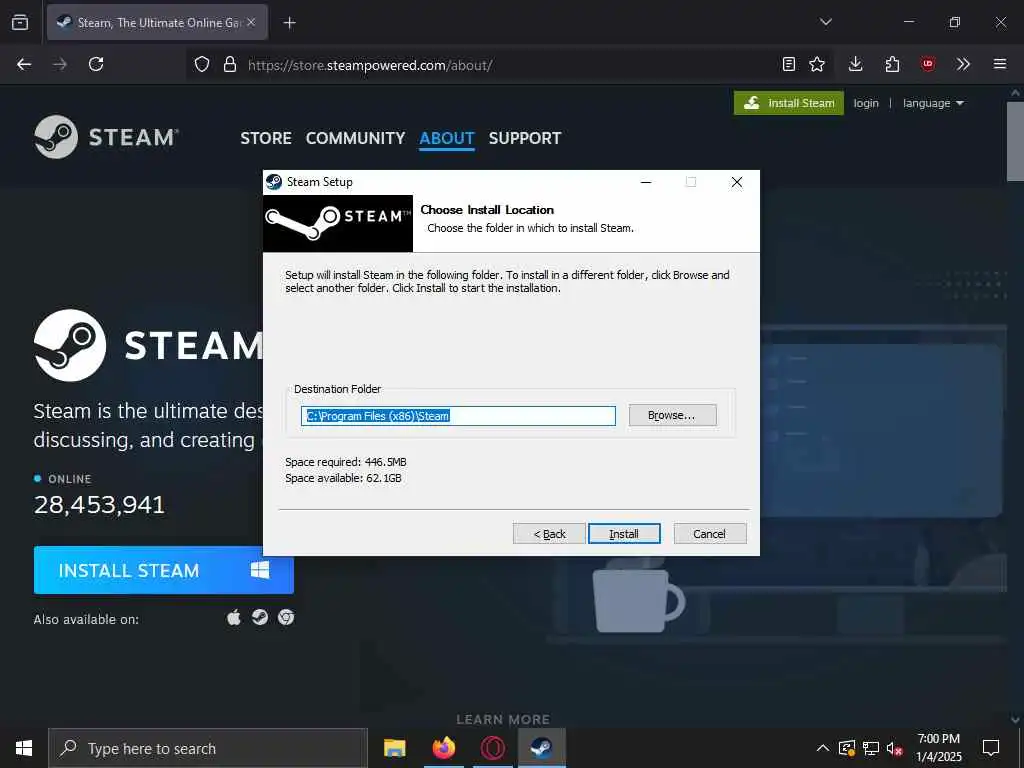The width and height of the screenshot is (1024, 768).
Task: Open Browse... to choose another folder
Action: pyautogui.click(x=672, y=415)
